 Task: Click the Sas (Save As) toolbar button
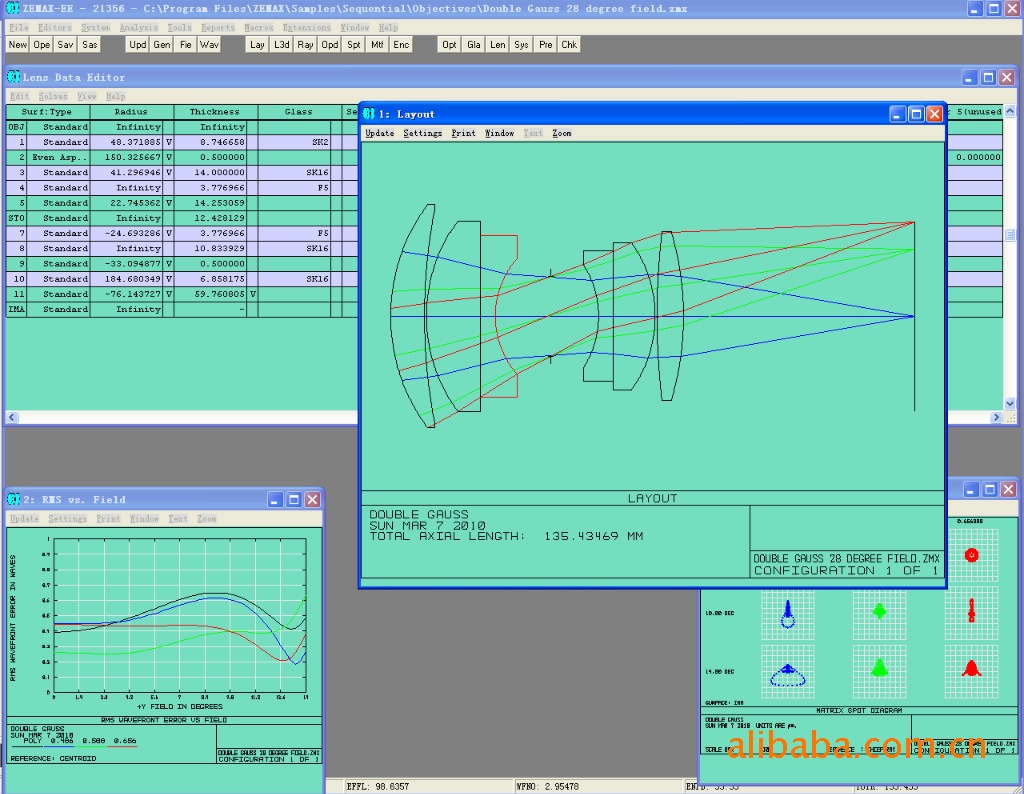point(89,44)
